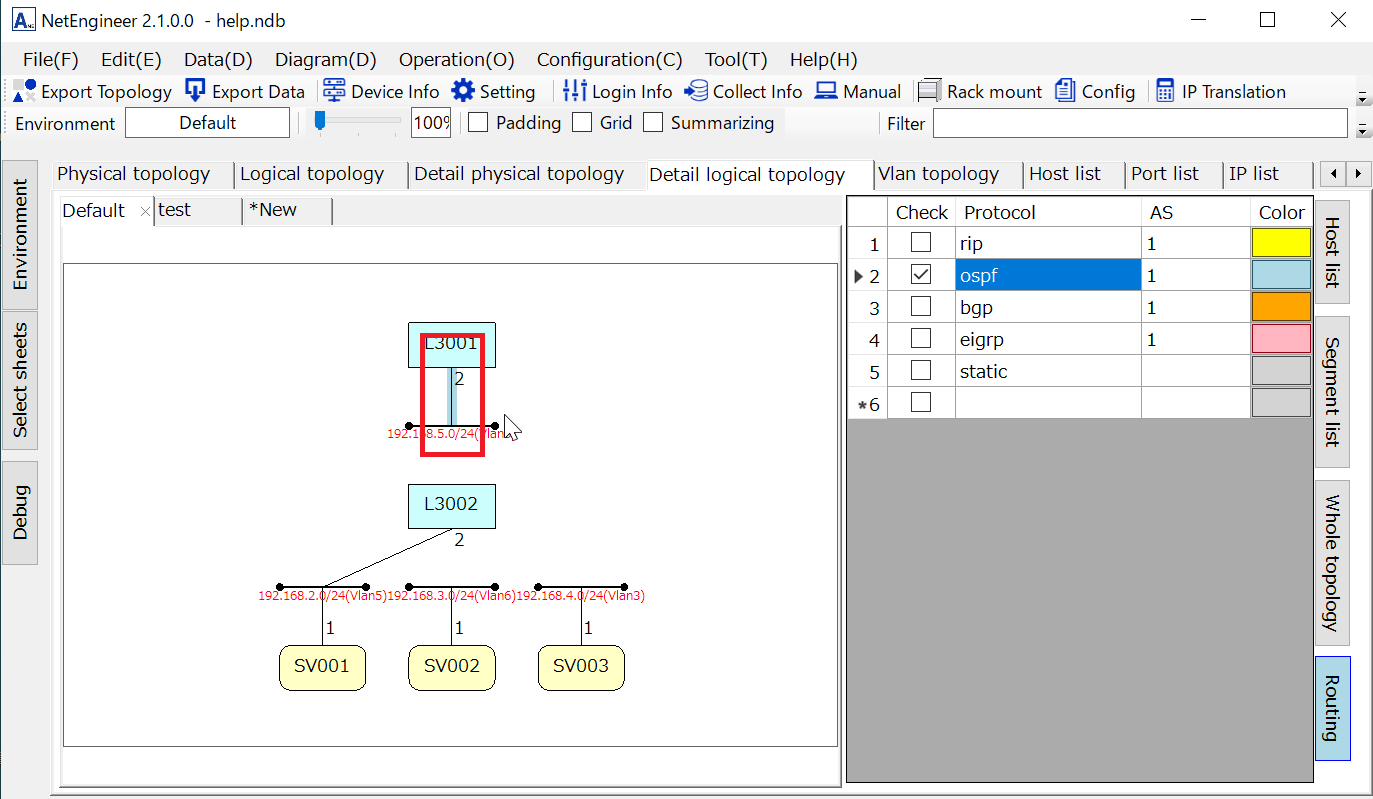1373x799 pixels.
Task: Click the Collect Info database icon
Action: pos(696,91)
